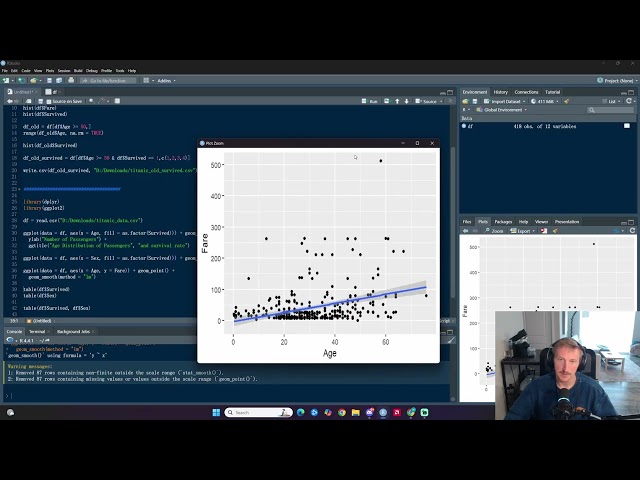The width and height of the screenshot is (640, 480).
Task: Switch to the df data viewer tab
Action: (x=52, y=92)
